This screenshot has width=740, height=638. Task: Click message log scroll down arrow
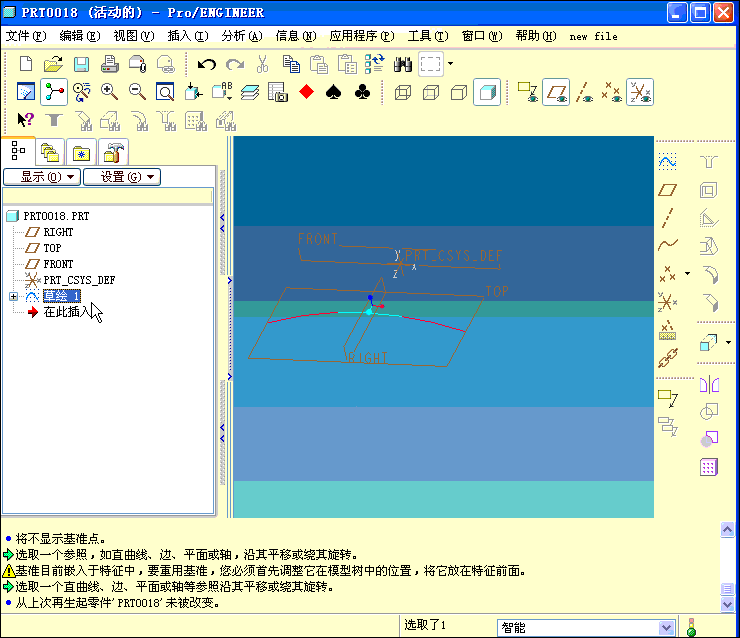[727, 604]
